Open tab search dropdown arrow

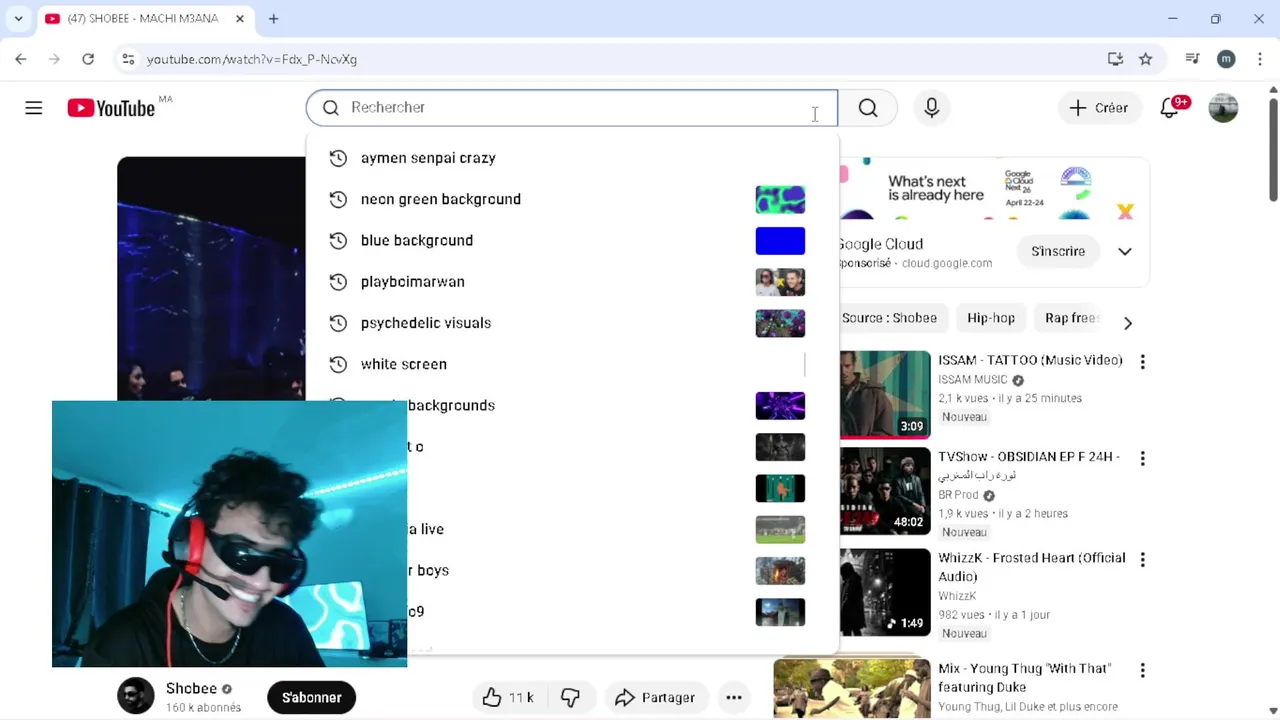18,19
